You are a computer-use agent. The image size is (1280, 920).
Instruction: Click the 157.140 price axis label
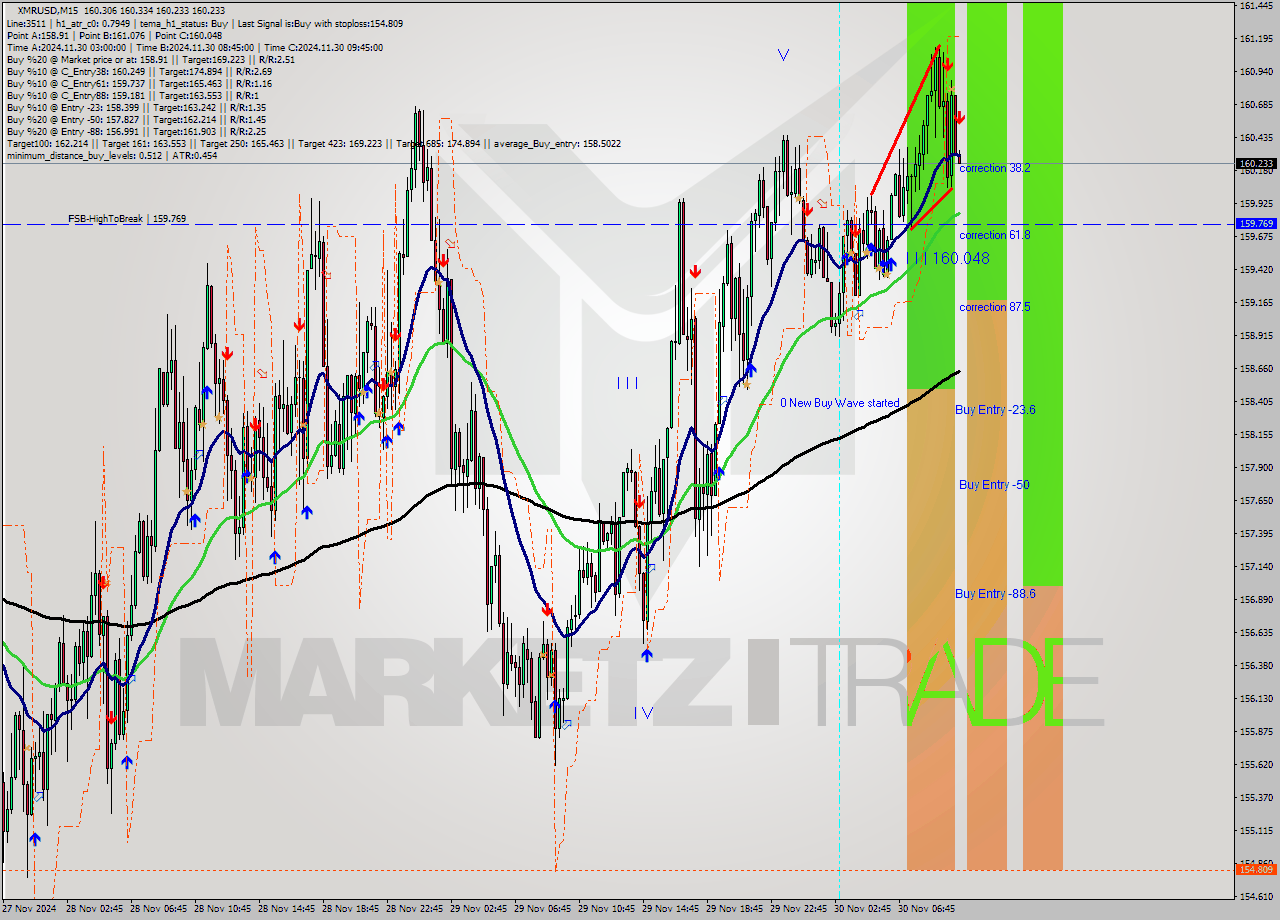[1256, 566]
